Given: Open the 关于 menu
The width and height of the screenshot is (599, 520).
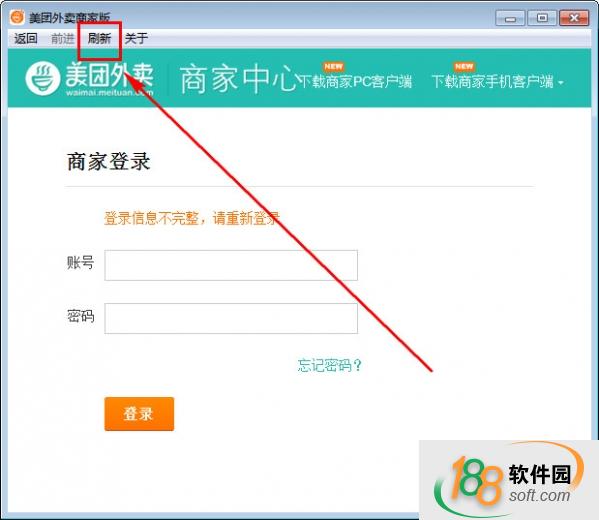Looking at the screenshot, I should click(136, 38).
